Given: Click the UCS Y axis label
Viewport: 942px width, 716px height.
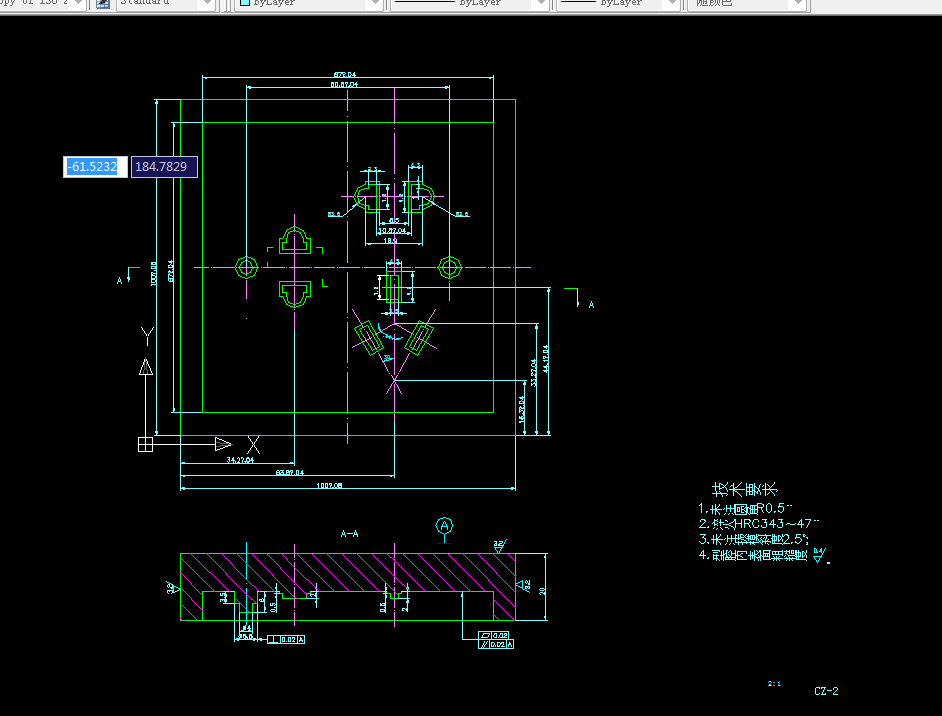Looking at the screenshot, I should pos(147,336).
